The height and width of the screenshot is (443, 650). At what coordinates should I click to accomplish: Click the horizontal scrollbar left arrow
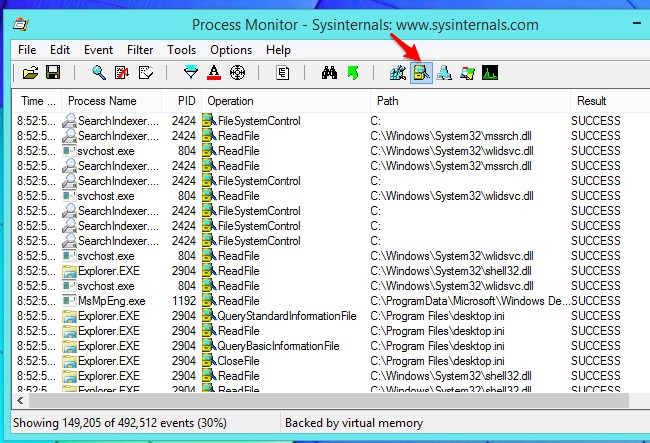pyautogui.click(x=20, y=400)
